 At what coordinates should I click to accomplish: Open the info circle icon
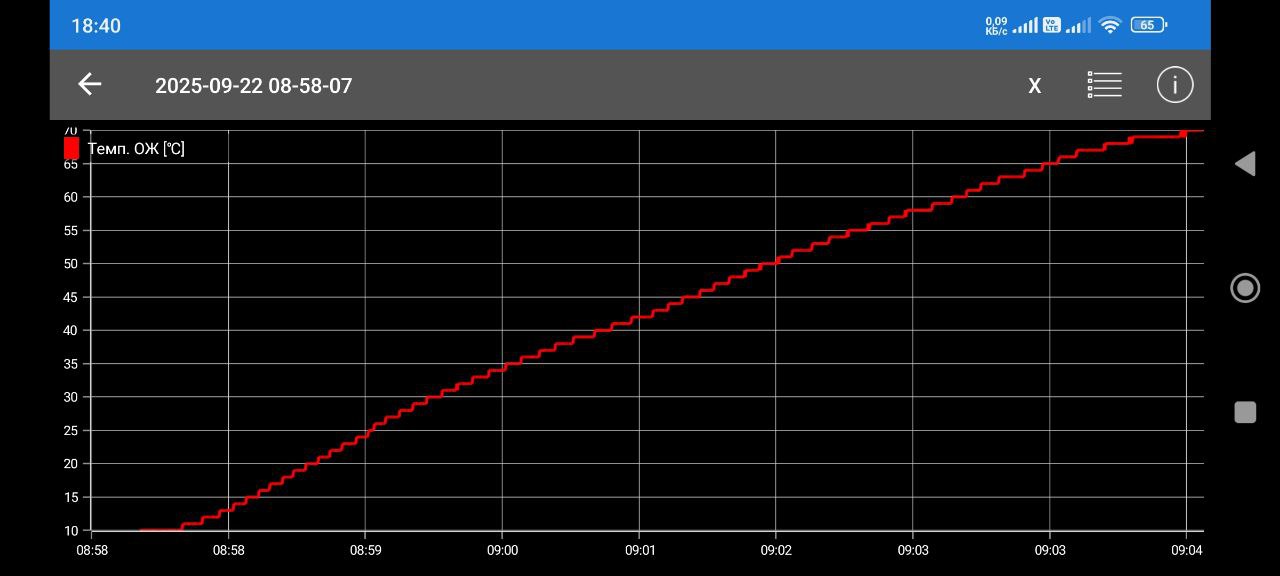(1175, 85)
